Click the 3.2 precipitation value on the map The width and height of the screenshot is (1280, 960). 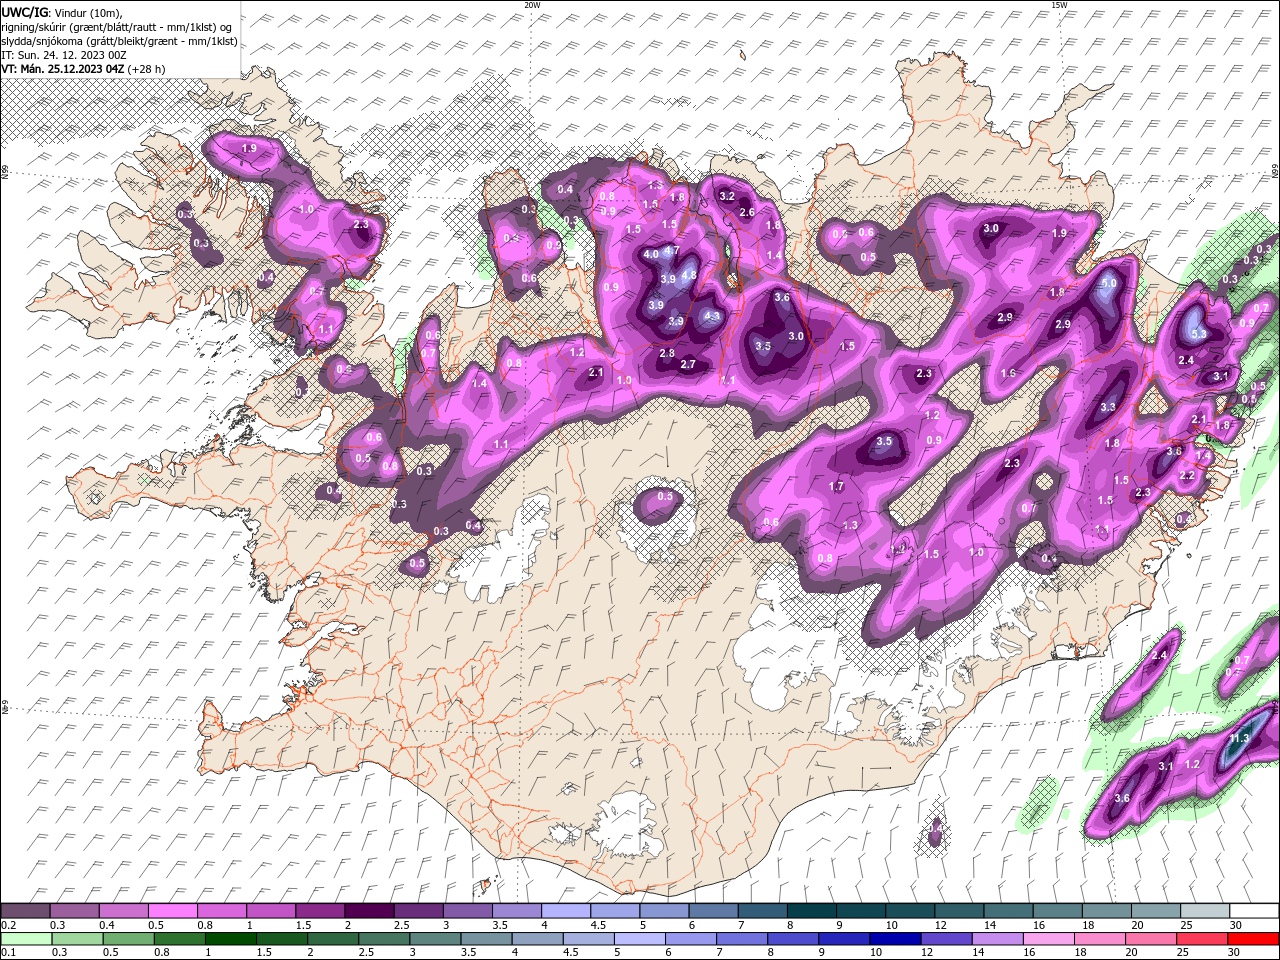tap(728, 196)
